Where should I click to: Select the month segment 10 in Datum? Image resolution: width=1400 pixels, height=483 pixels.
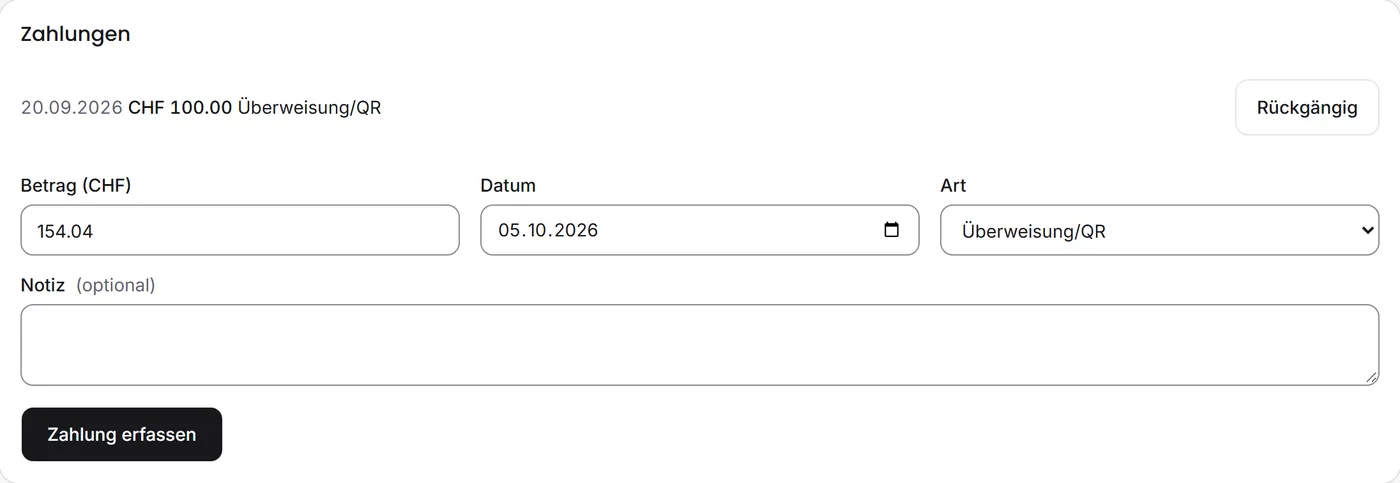[540, 230]
